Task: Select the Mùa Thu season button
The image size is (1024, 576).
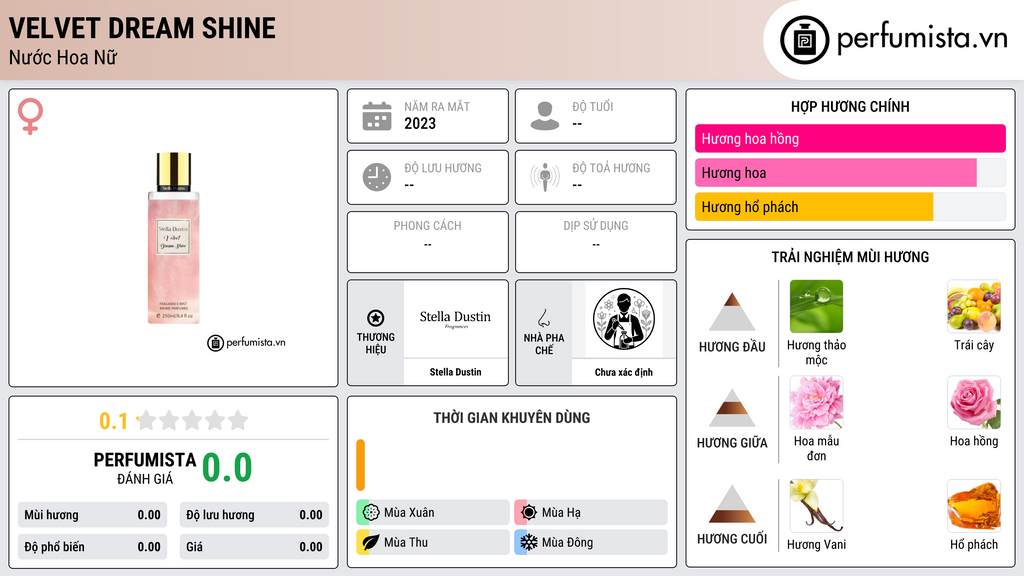Action: (x=433, y=542)
